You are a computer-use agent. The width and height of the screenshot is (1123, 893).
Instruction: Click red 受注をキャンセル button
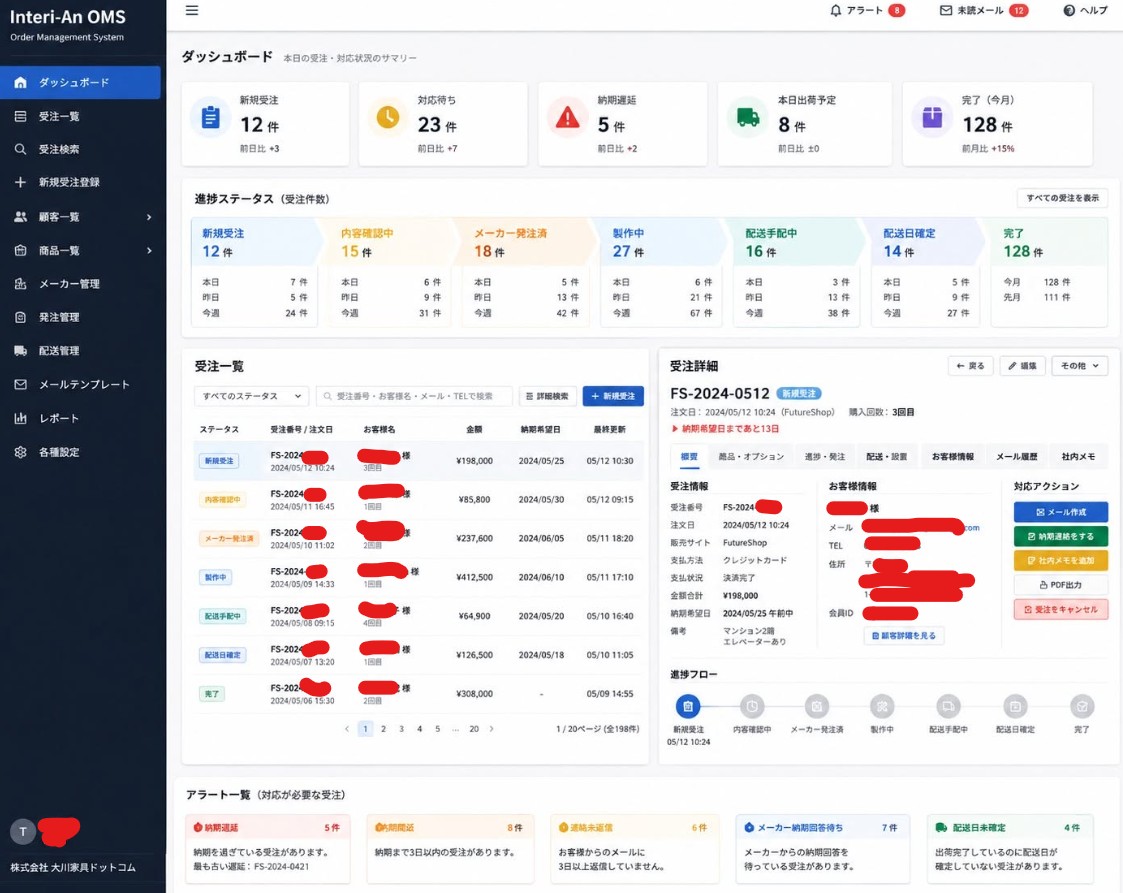click(x=1061, y=609)
